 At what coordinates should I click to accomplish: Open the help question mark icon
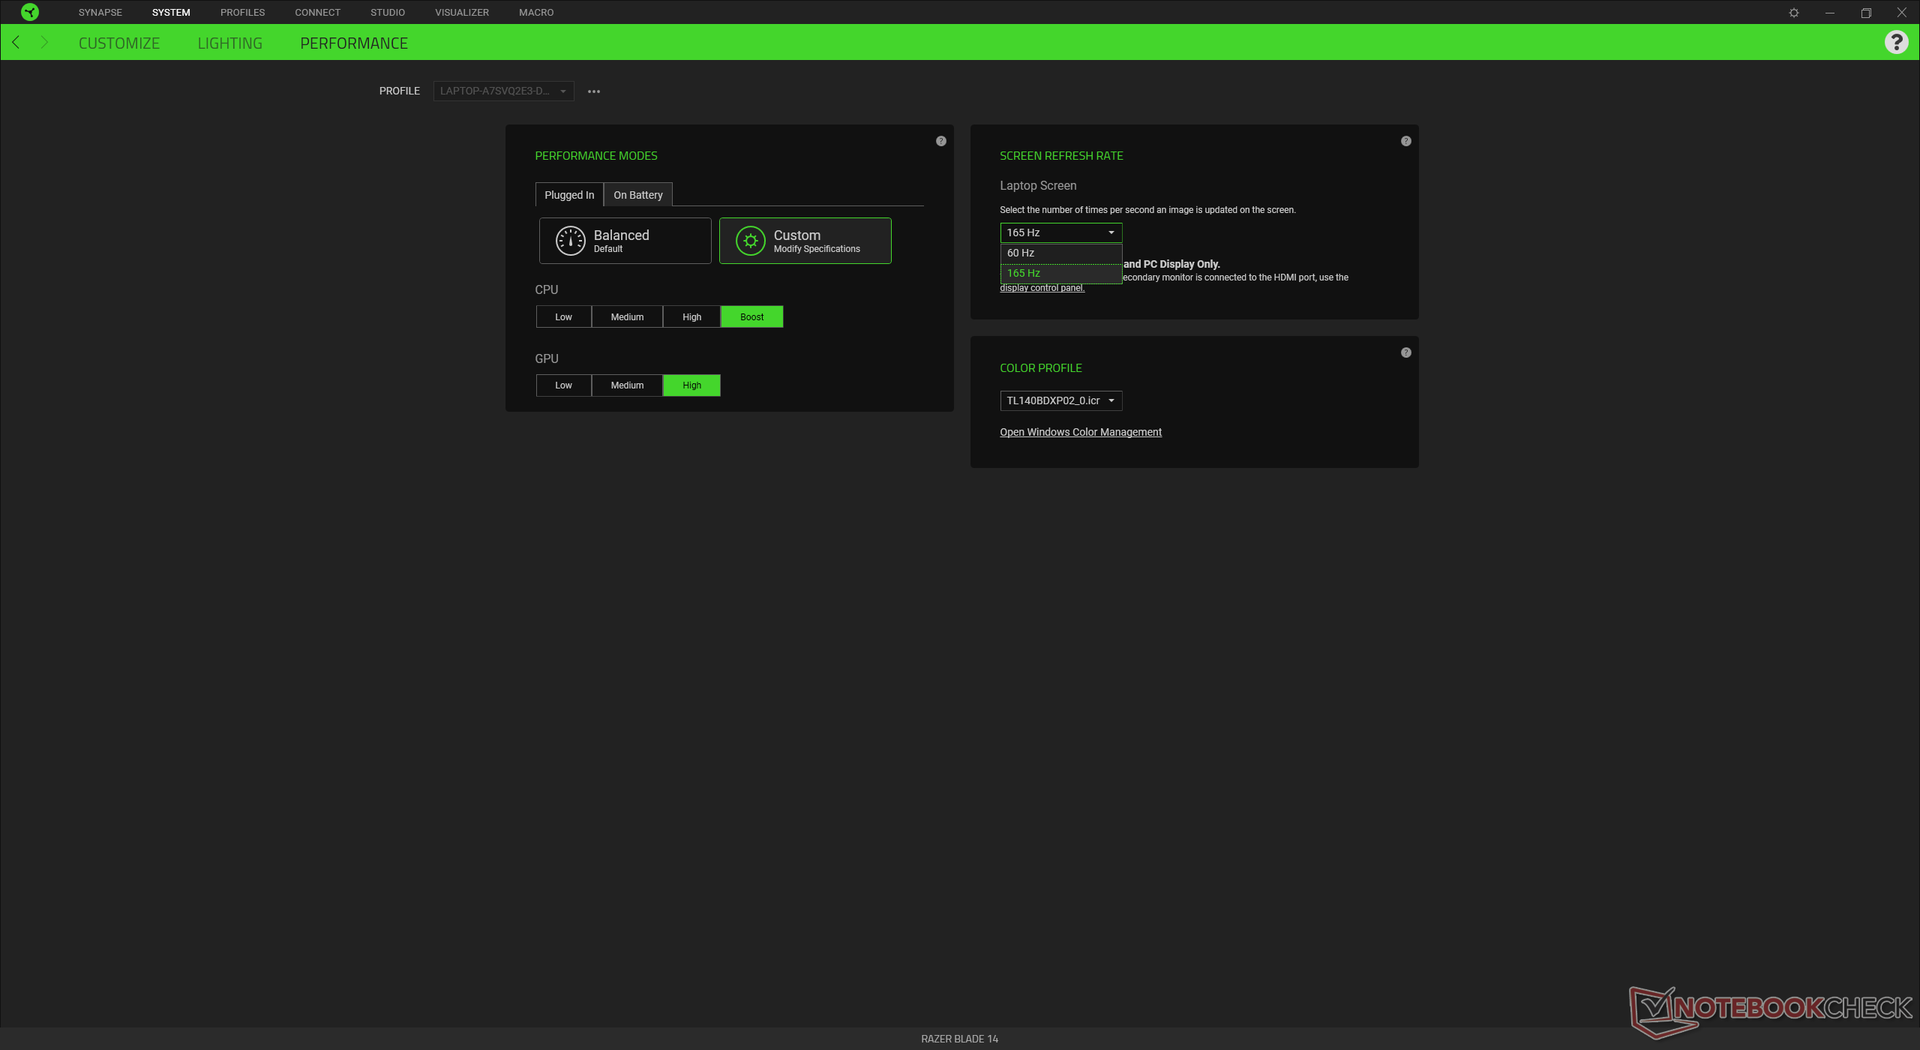pyautogui.click(x=1896, y=42)
